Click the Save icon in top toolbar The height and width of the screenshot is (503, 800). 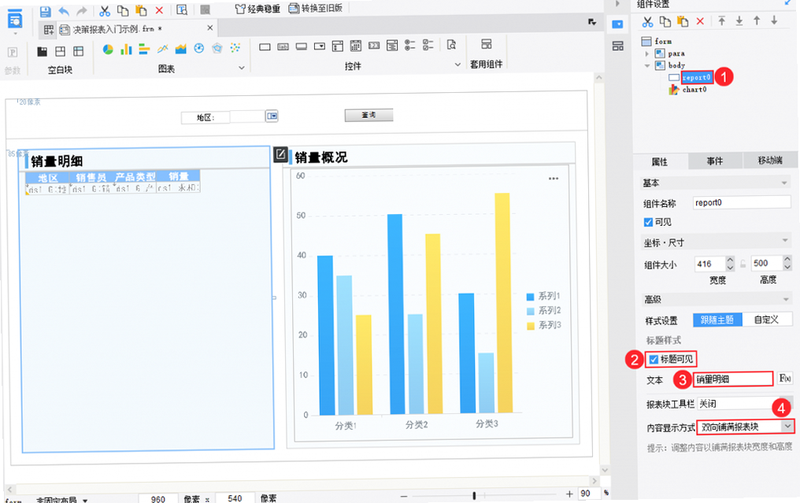[x=45, y=11]
